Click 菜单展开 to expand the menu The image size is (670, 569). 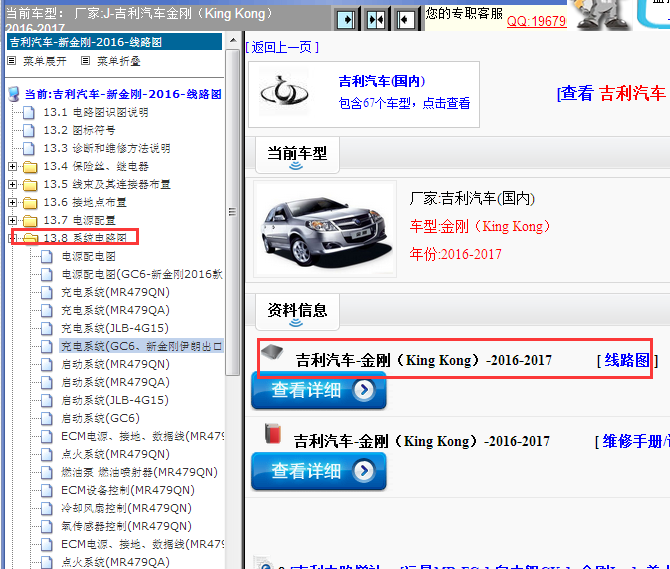pyautogui.click(x=44, y=62)
